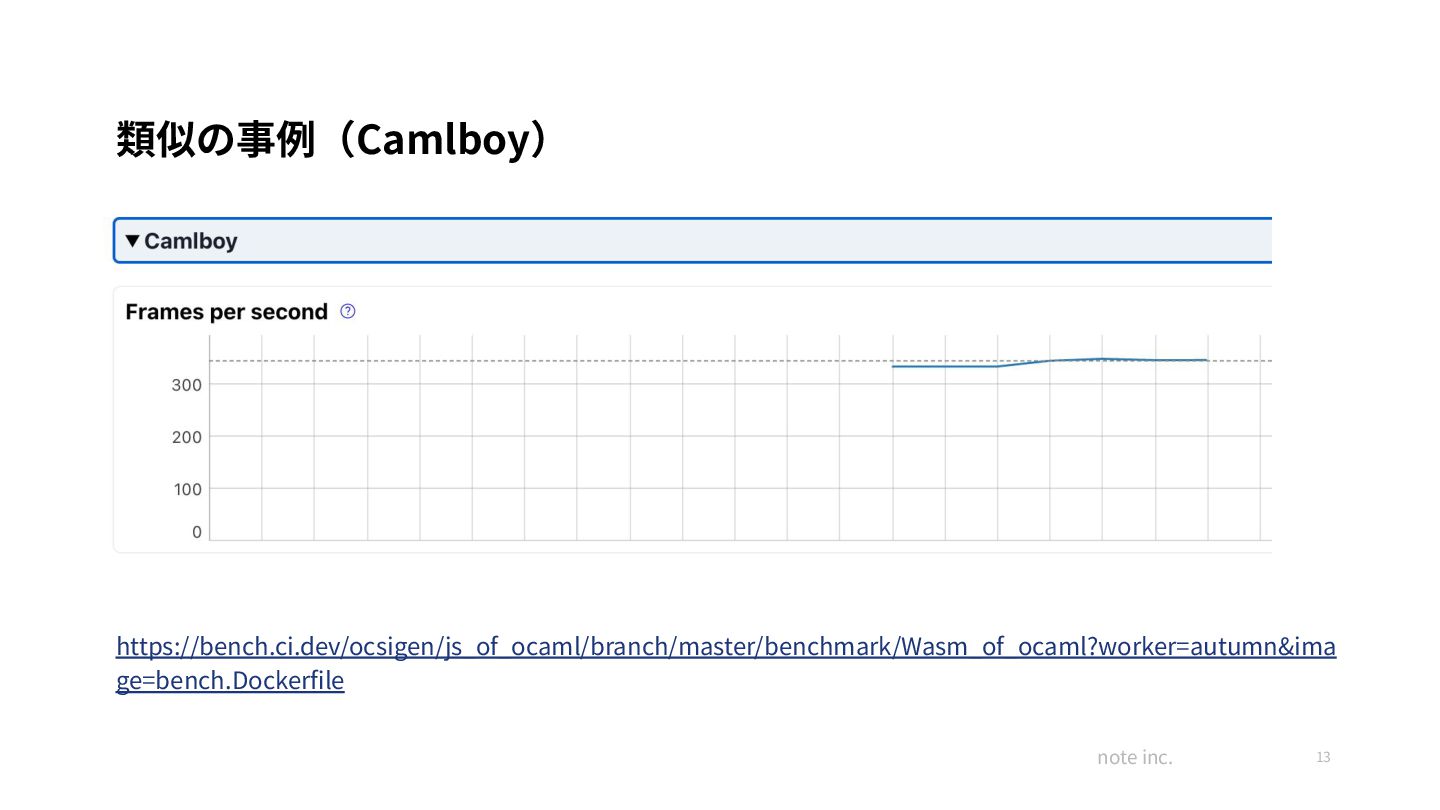Image resolution: width=1440 pixels, height=810 pixels.
Task: Click the 'Frames per second' chart heading
Action: (227, 312)
